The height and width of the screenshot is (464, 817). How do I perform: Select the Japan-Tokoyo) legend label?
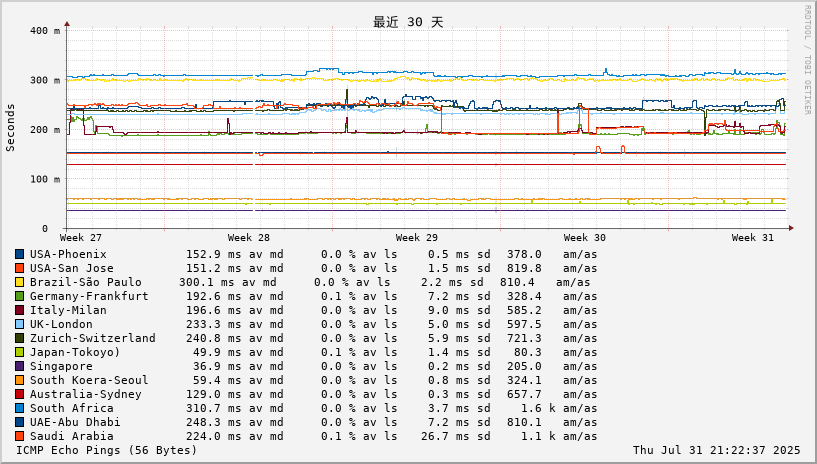75,353
